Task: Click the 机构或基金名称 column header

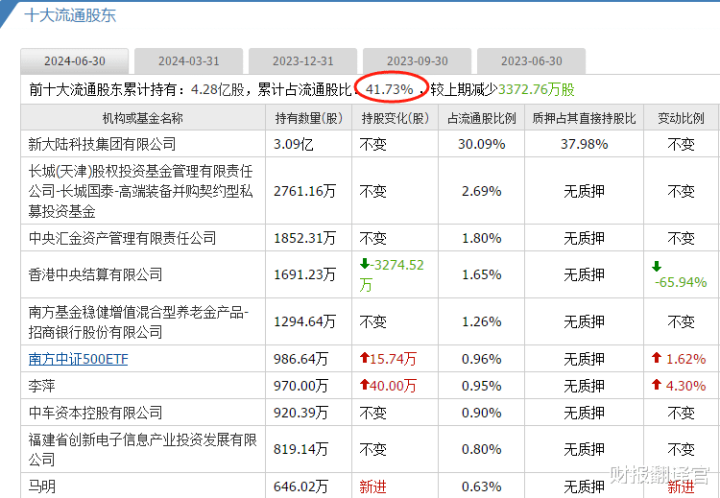Action: click(143, 118)
